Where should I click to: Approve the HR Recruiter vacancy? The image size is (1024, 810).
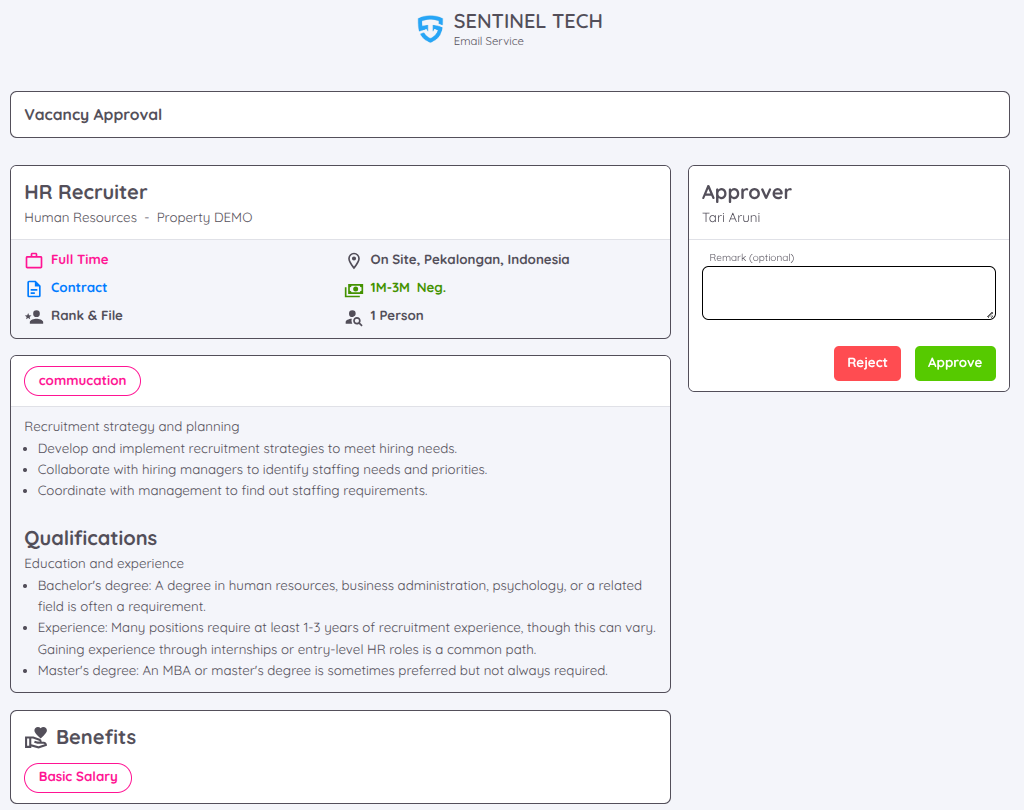(x=954, y=363)
